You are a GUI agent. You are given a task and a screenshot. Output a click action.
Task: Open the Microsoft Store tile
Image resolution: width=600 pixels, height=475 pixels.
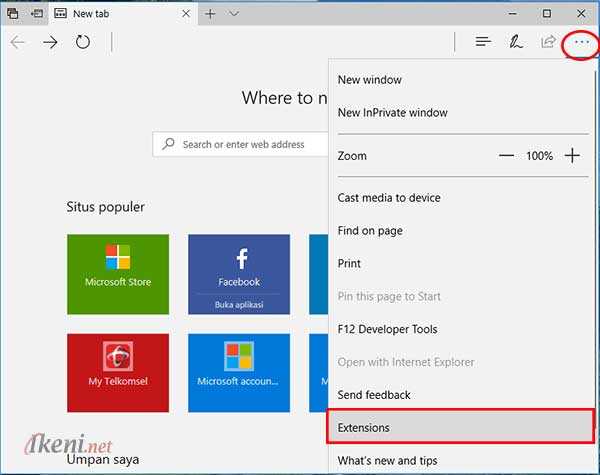pos(118,274)
